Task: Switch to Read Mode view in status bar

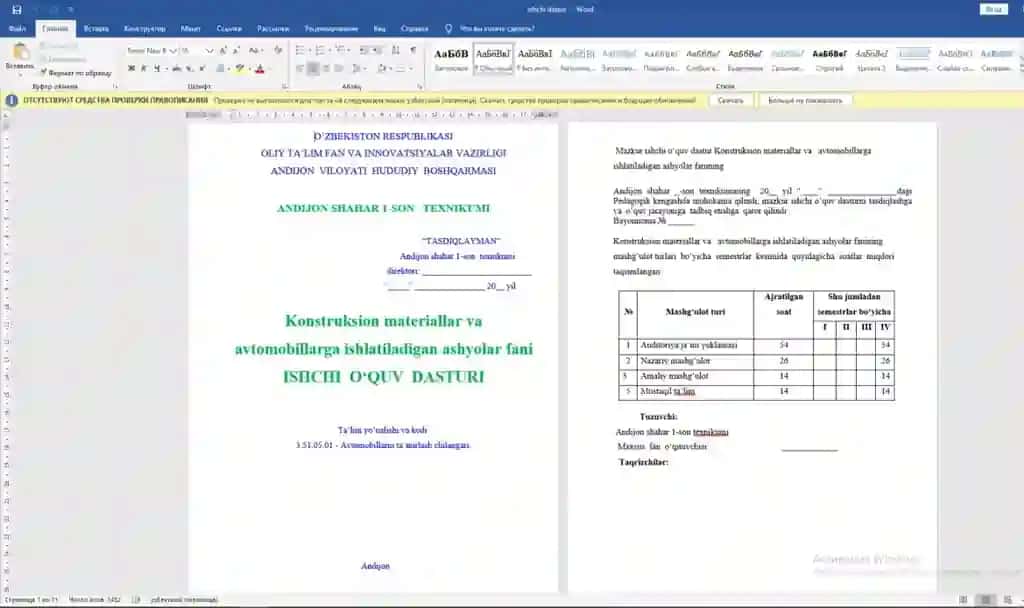Action: pos(963,600)
